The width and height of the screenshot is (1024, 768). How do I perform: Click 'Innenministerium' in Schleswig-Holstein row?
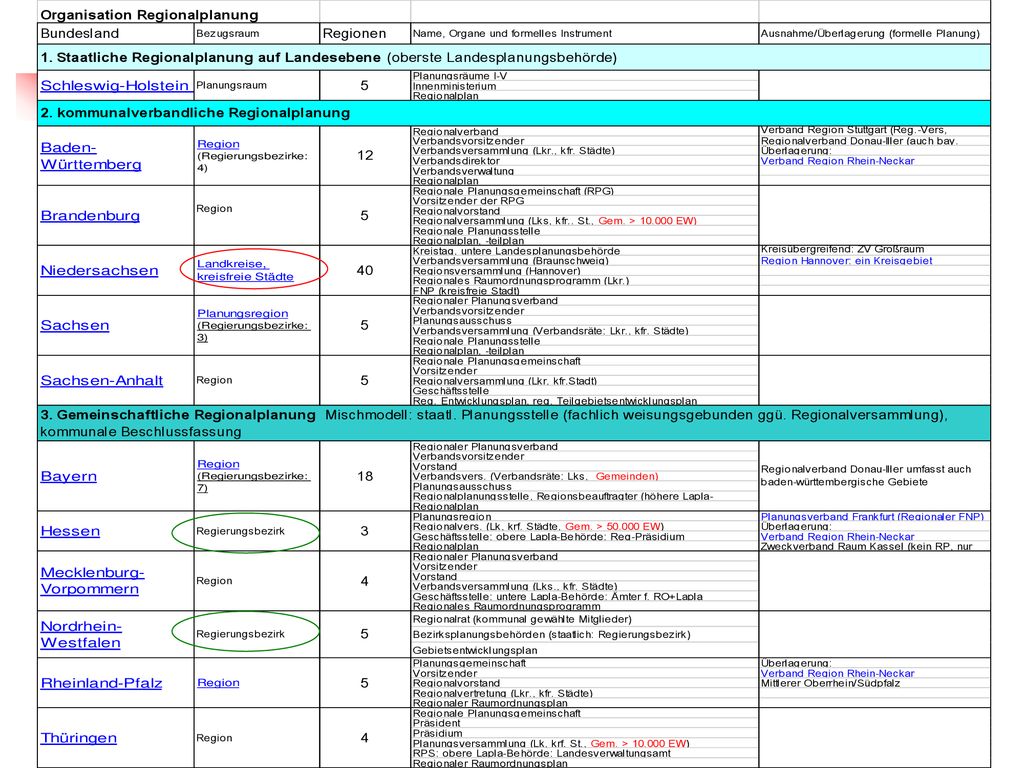click(x=454, y=86)
